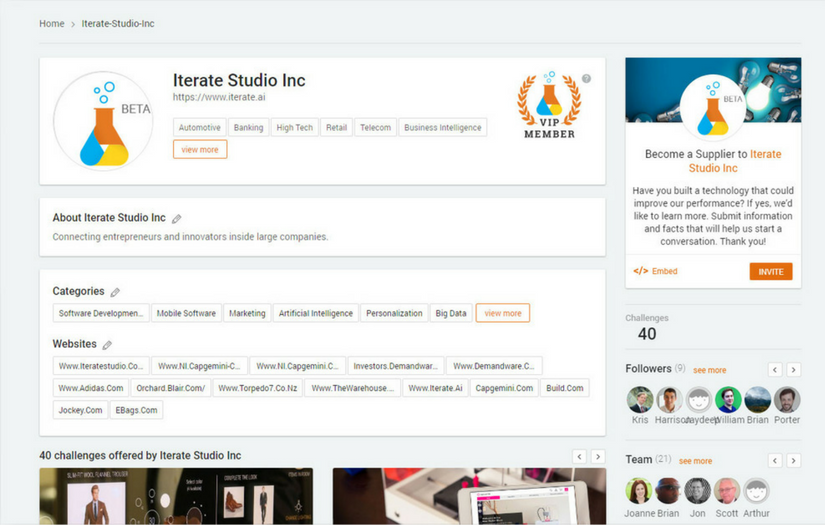
Task: Select the Business Intelligence tag
Action: click(442, 127)
